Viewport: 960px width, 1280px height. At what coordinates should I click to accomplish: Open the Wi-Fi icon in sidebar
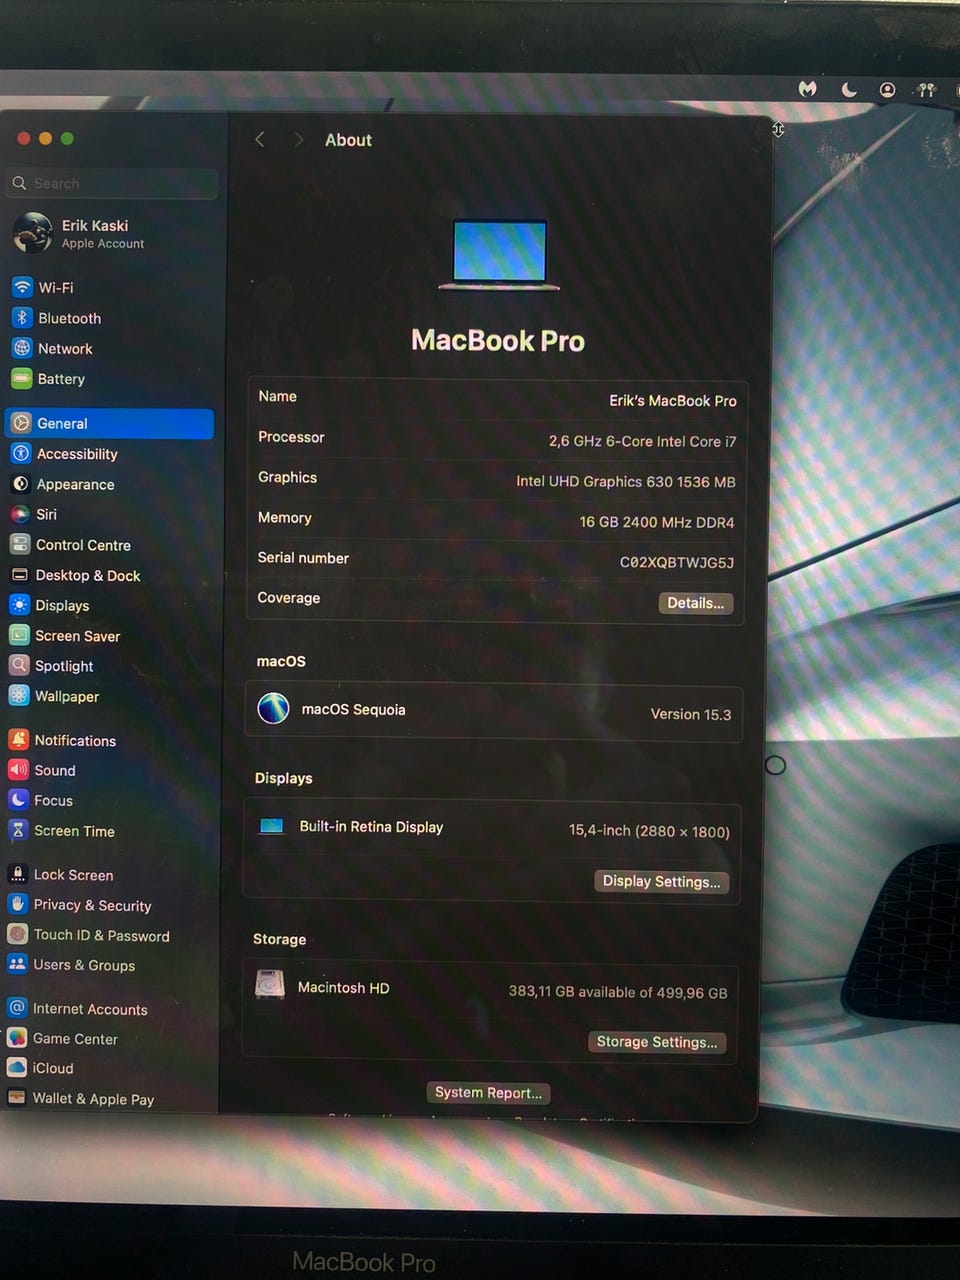click(x=22, y=287)
